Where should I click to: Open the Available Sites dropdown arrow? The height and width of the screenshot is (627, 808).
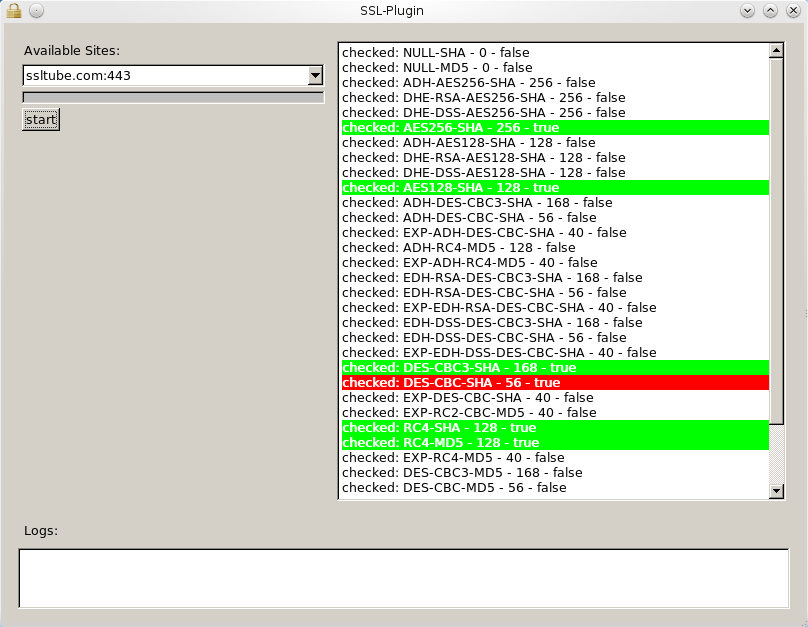[x=315, y=76]
